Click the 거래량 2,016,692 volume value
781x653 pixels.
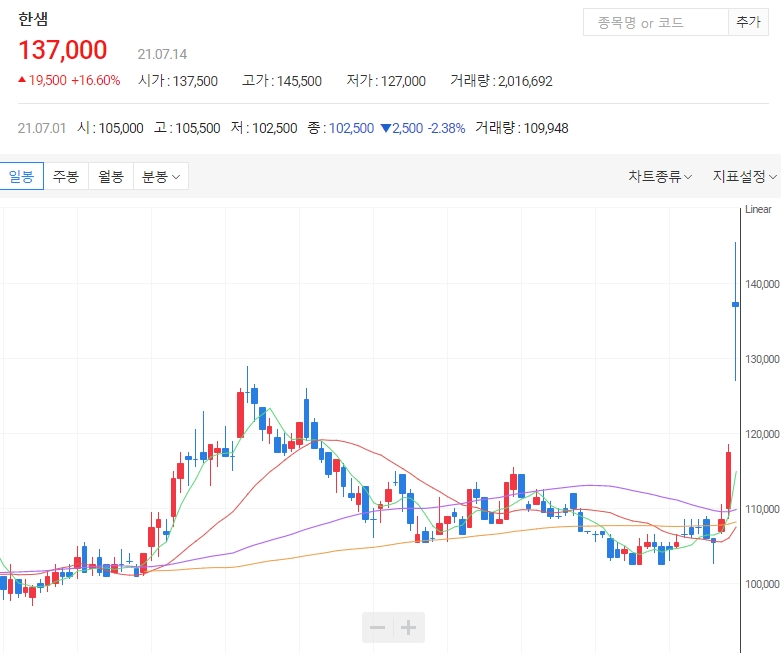[502, 81]
